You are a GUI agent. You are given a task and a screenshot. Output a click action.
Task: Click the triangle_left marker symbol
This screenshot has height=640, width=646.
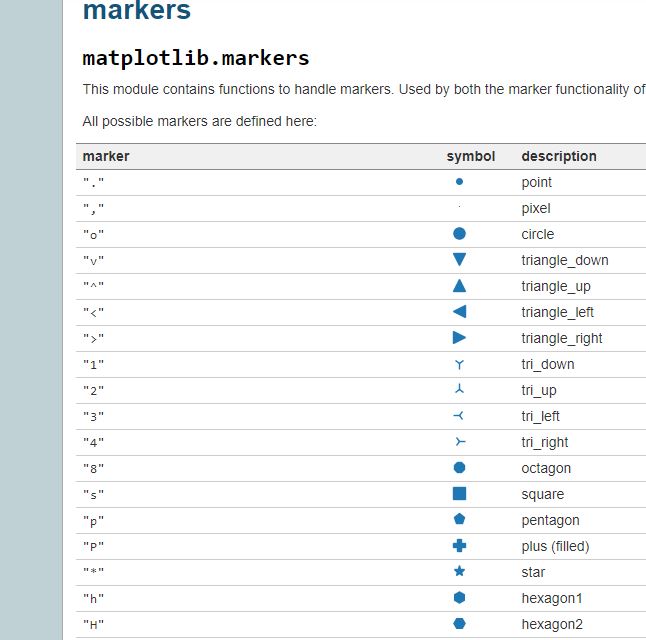click(x=459, y=312)
